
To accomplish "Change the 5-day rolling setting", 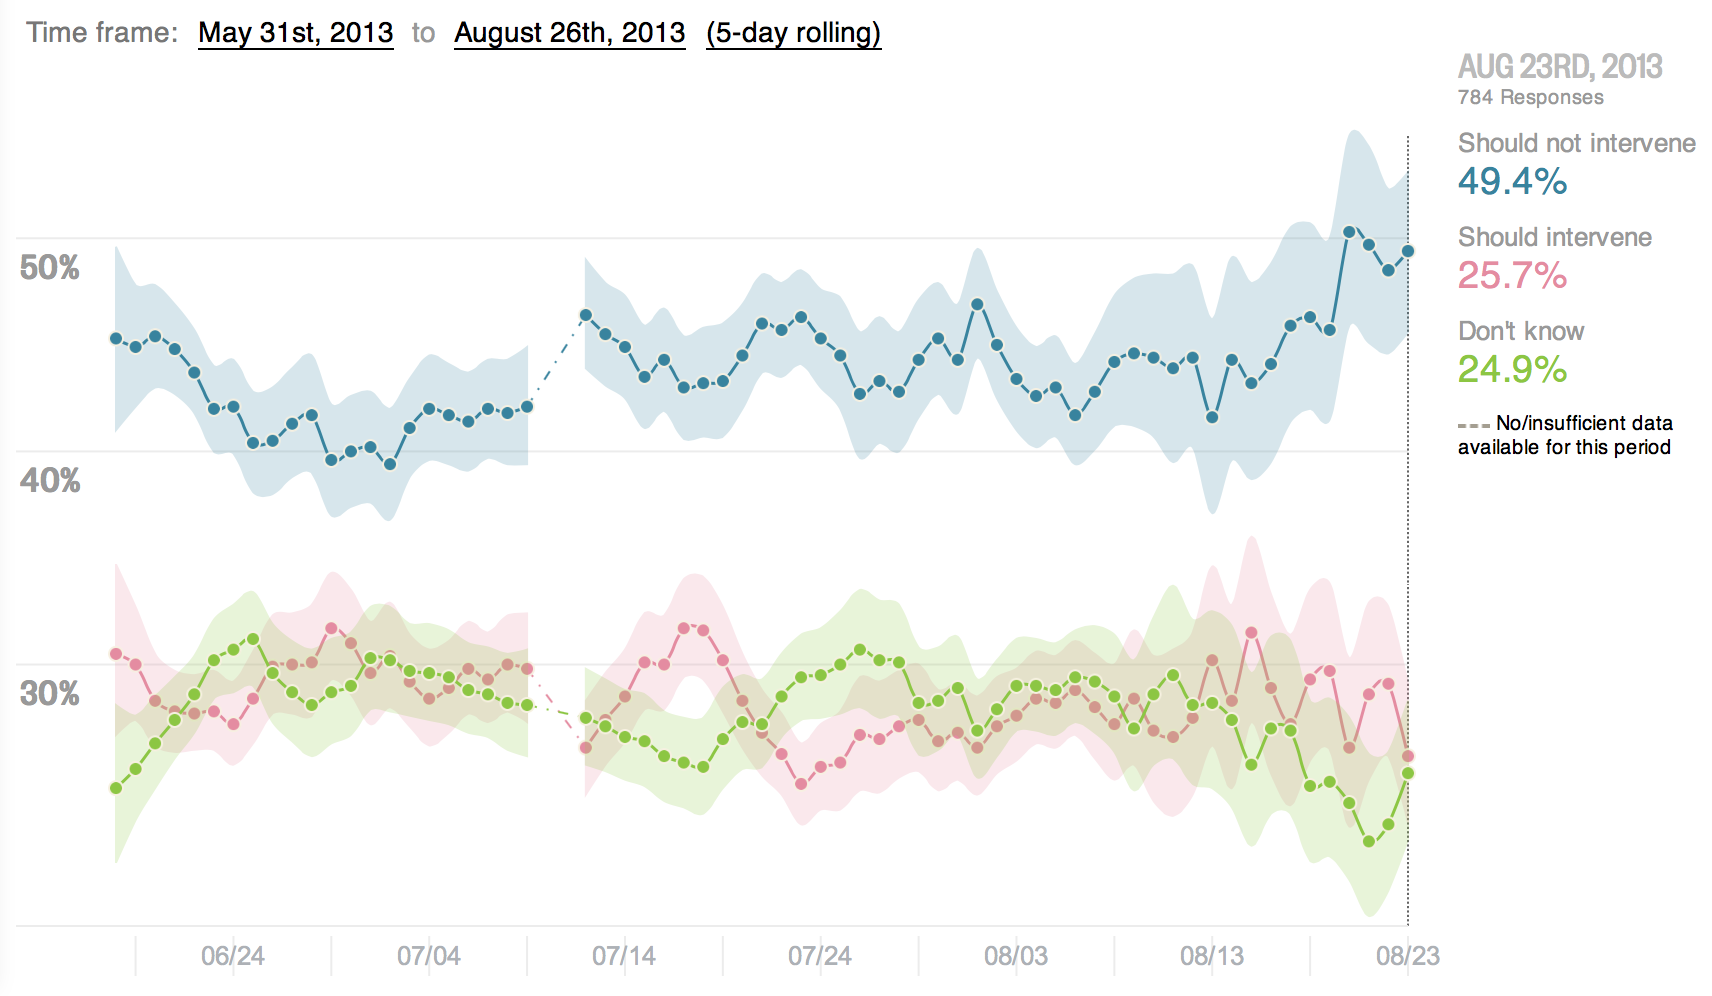I will (793, 33).
